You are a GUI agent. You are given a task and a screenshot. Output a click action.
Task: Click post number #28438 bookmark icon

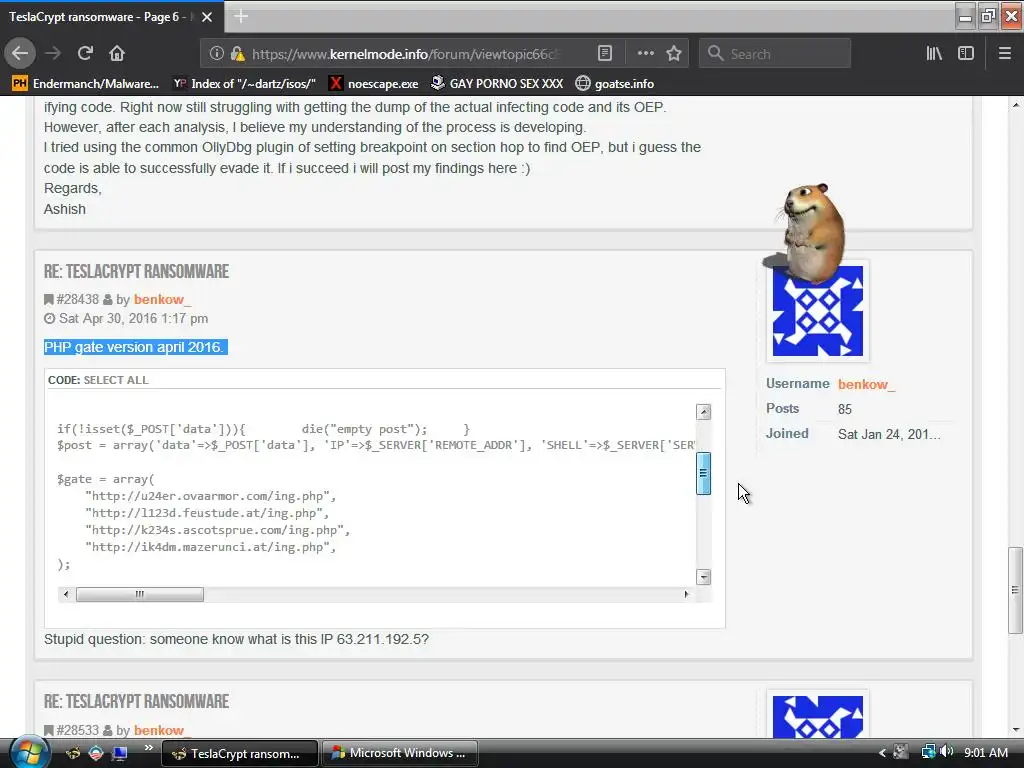[48, 300]
